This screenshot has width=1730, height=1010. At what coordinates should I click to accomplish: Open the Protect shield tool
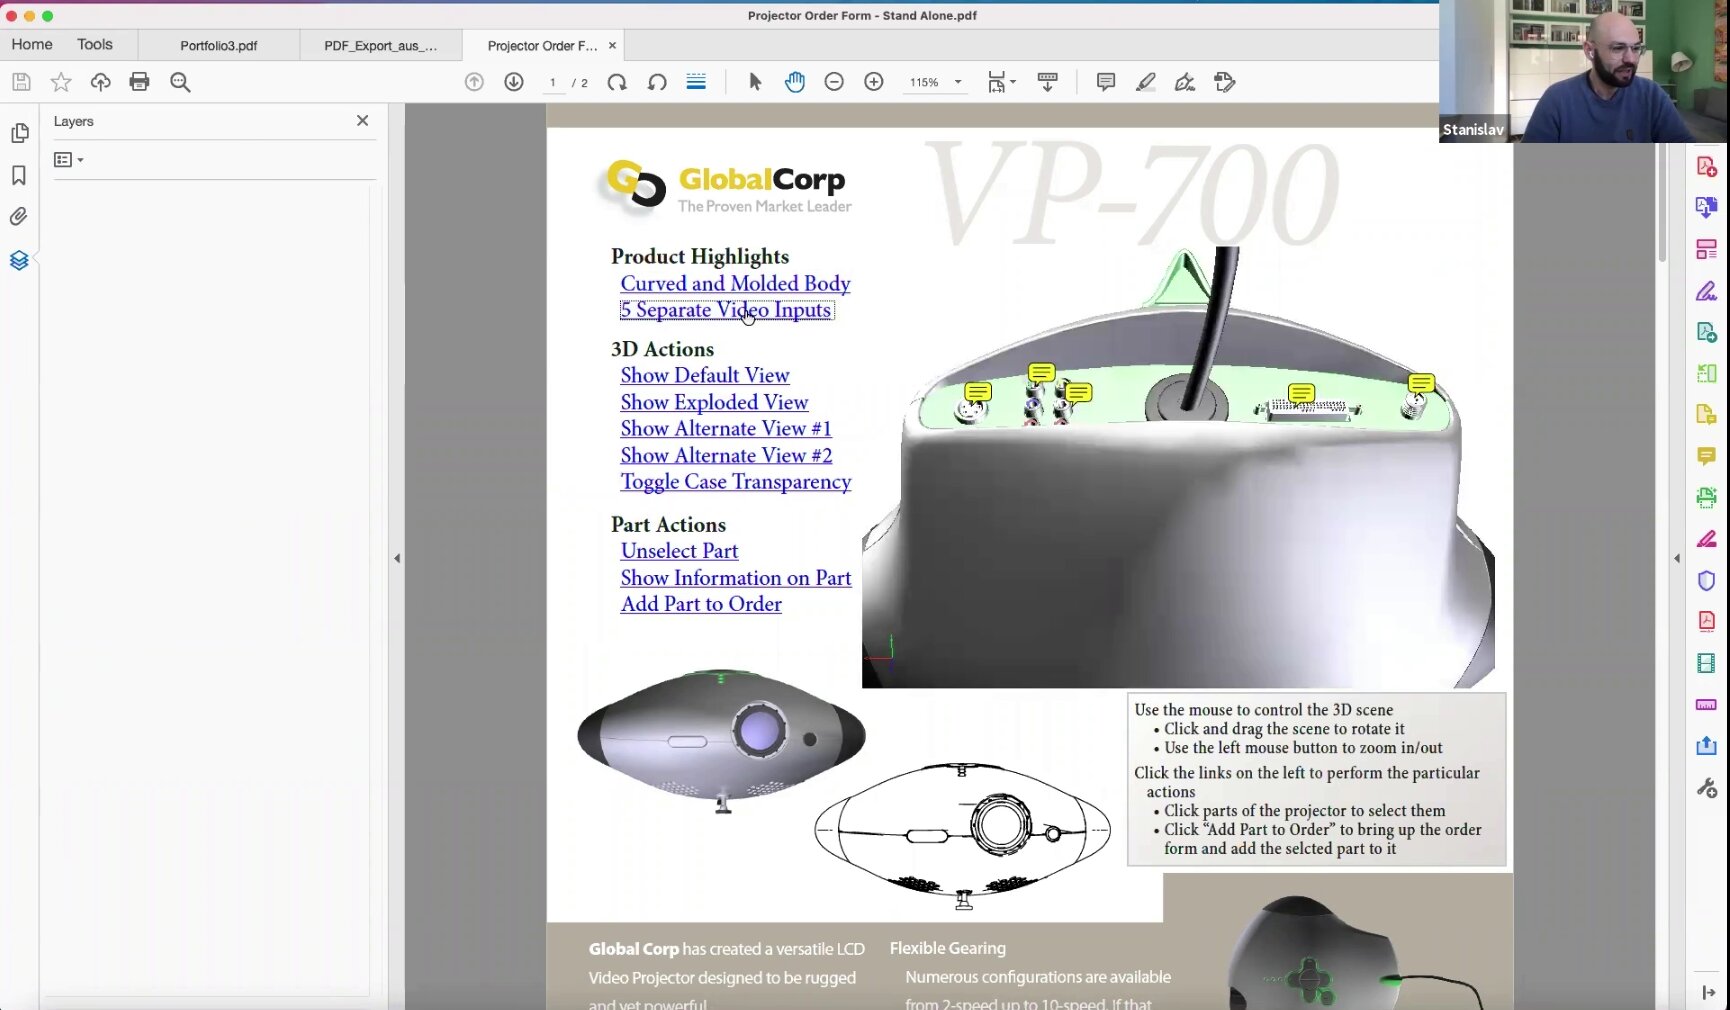1707,580
